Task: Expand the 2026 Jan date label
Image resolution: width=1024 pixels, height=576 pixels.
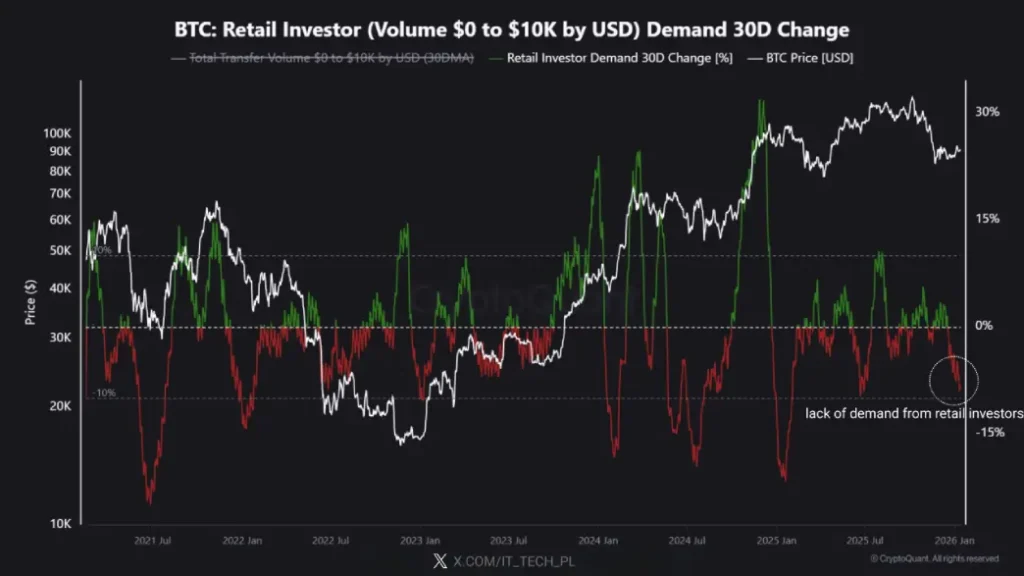Action: (957, 538)
